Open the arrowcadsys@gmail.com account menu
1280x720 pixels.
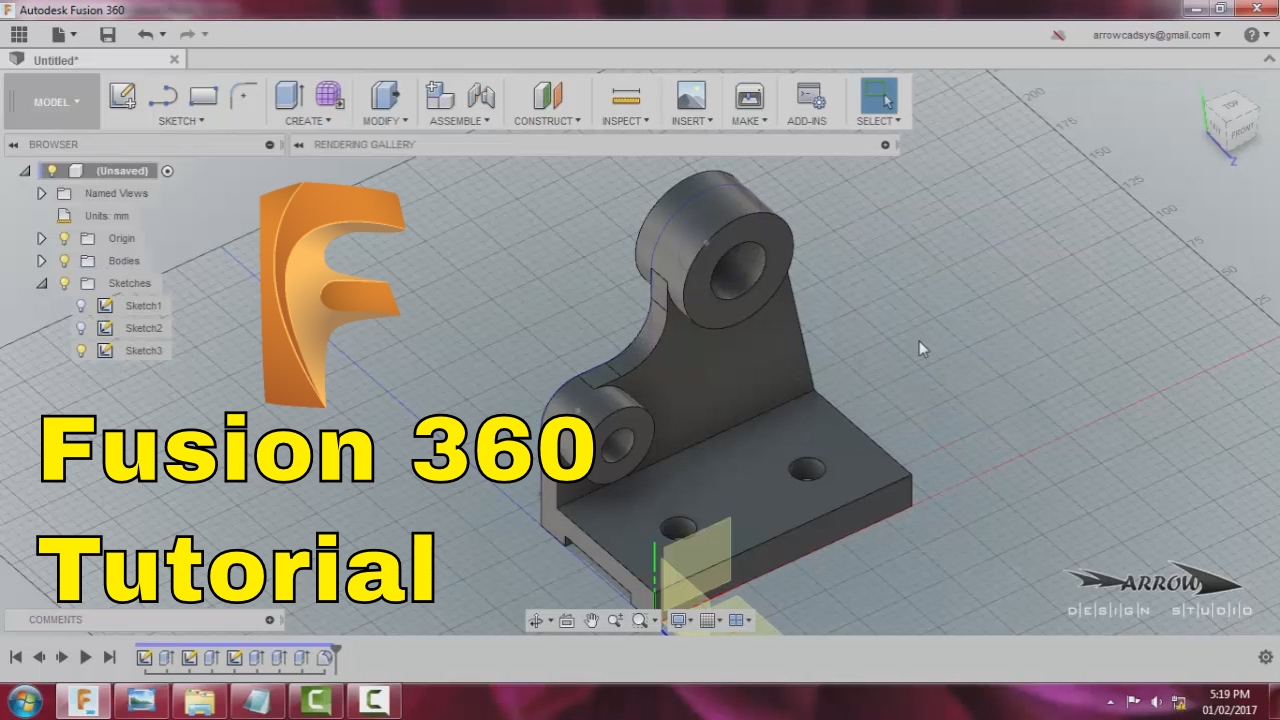click(x=1157, y=35)
